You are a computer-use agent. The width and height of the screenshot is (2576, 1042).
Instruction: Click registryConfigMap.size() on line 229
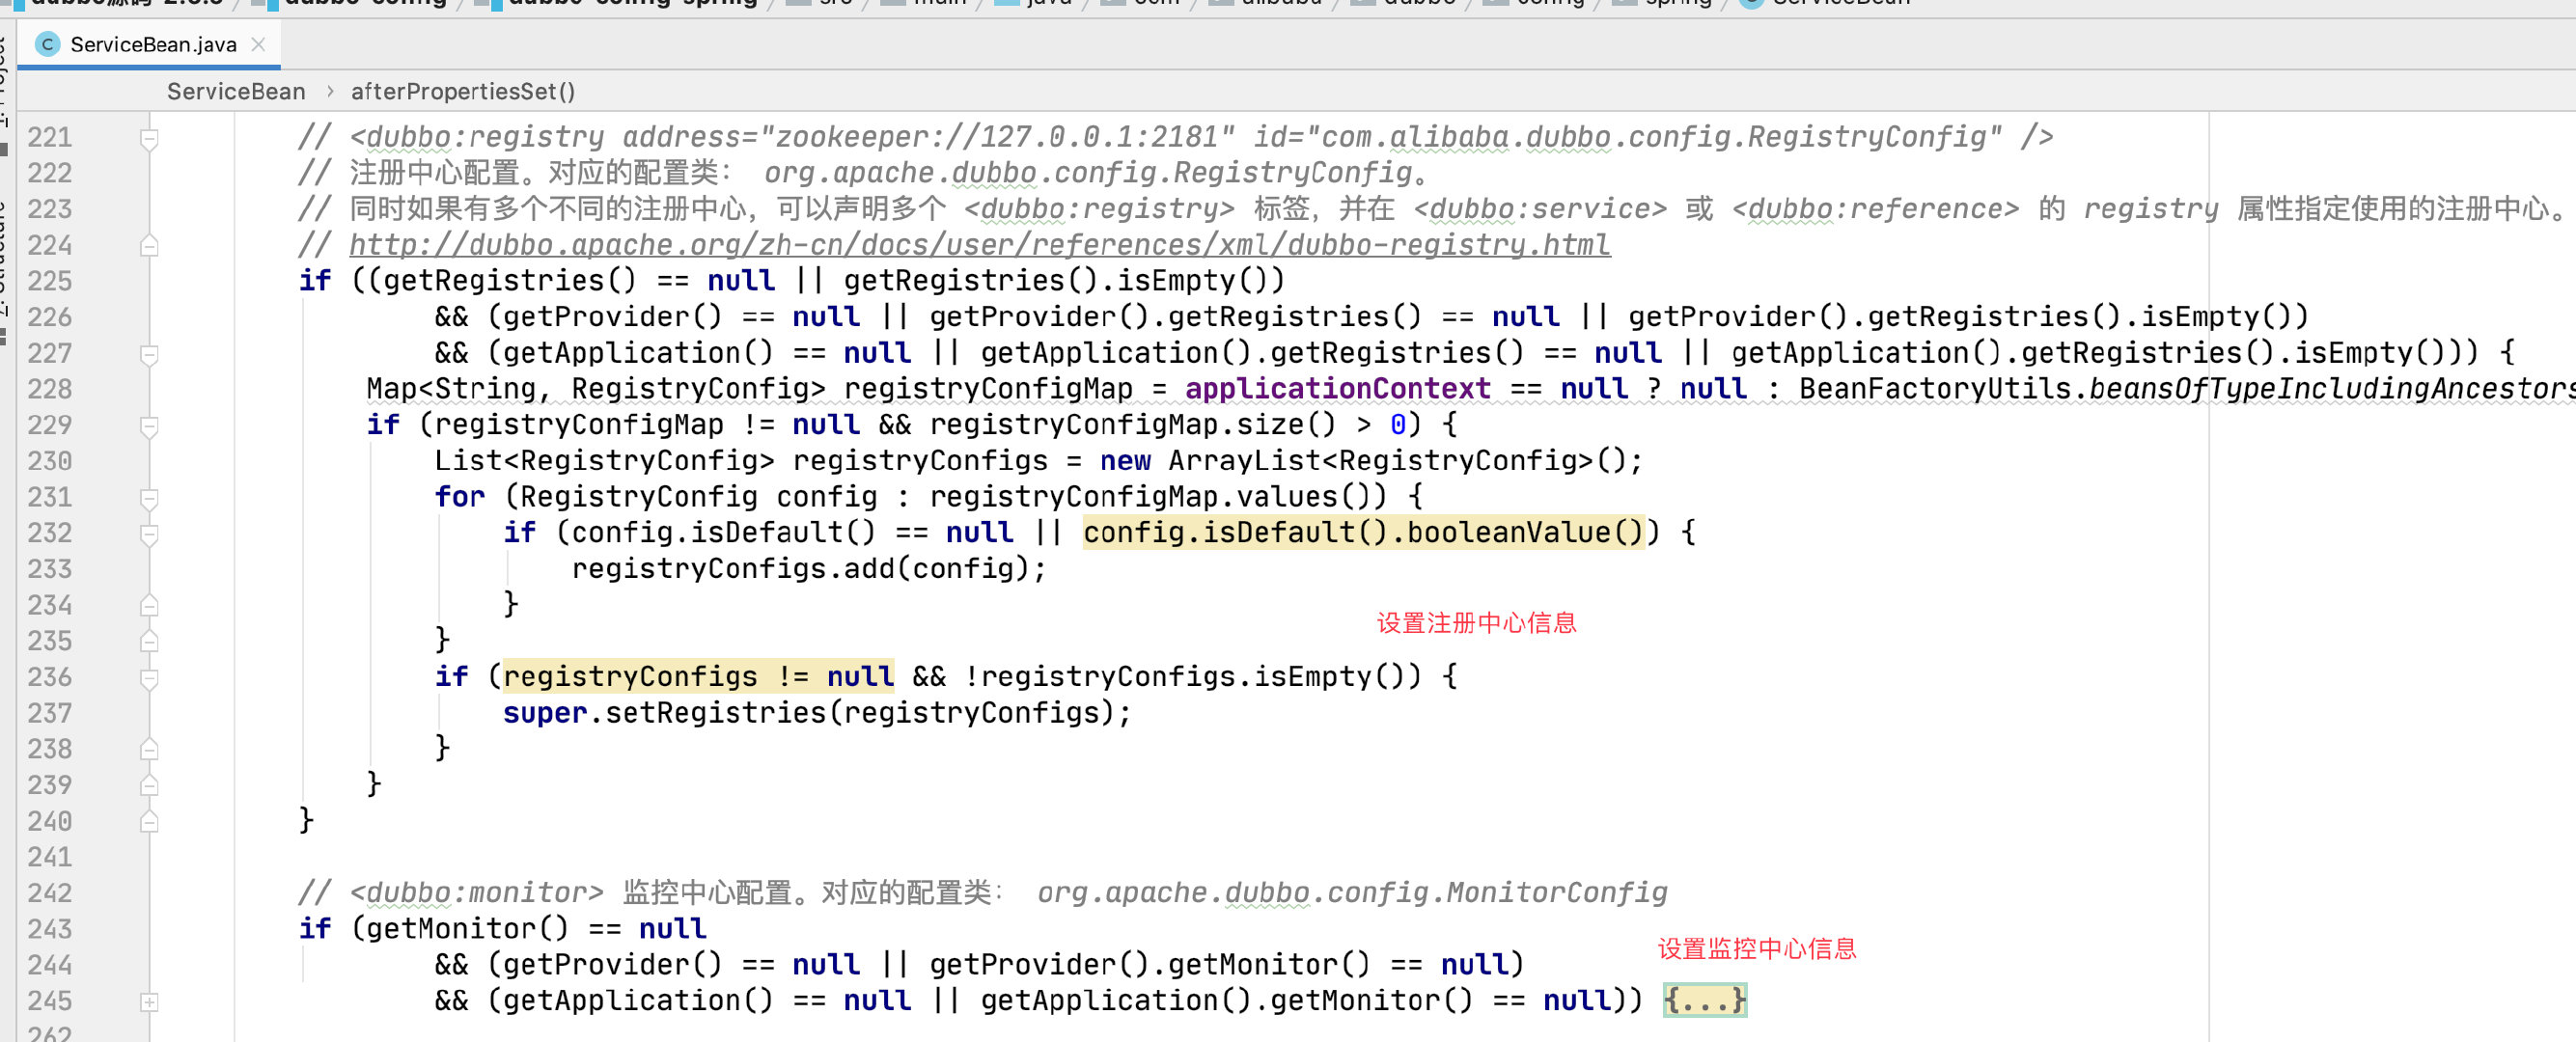[1133, 425]
